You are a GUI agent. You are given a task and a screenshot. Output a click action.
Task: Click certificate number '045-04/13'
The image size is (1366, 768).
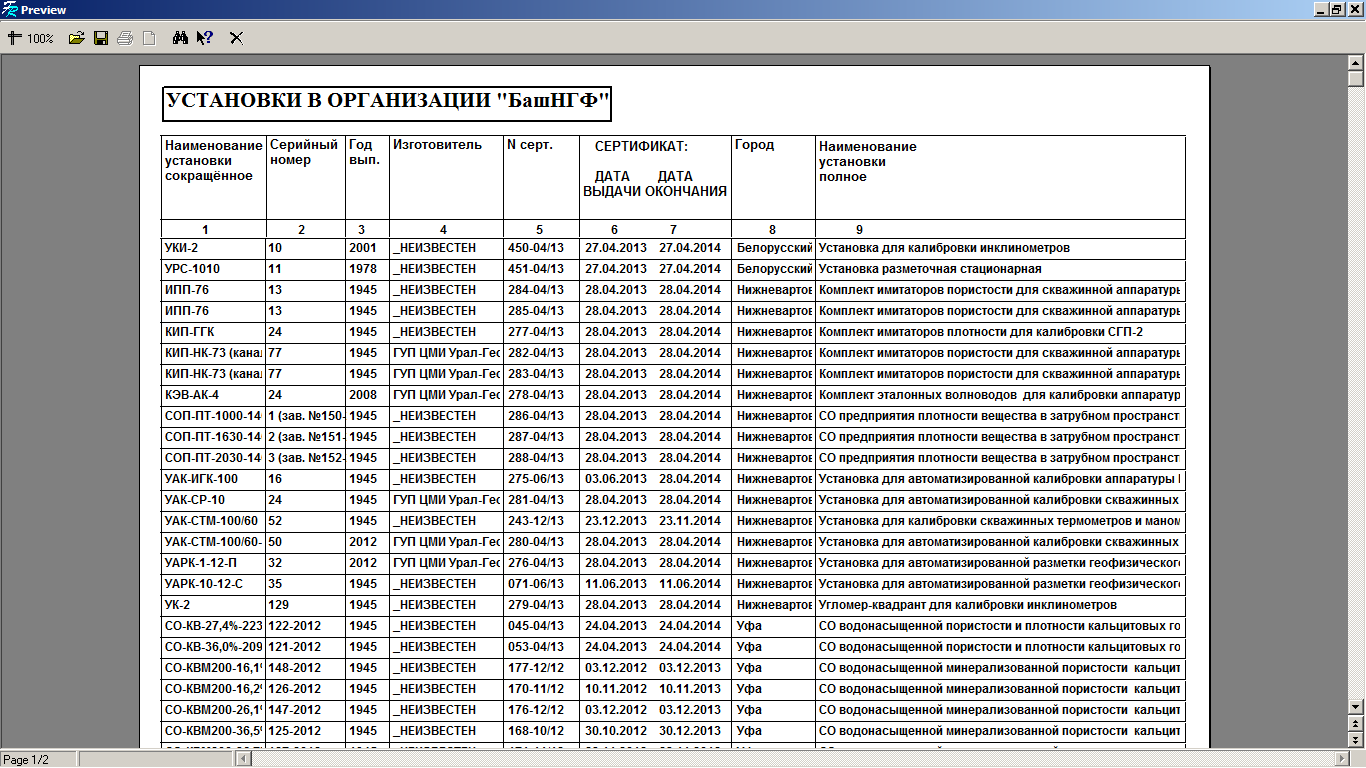536,626
